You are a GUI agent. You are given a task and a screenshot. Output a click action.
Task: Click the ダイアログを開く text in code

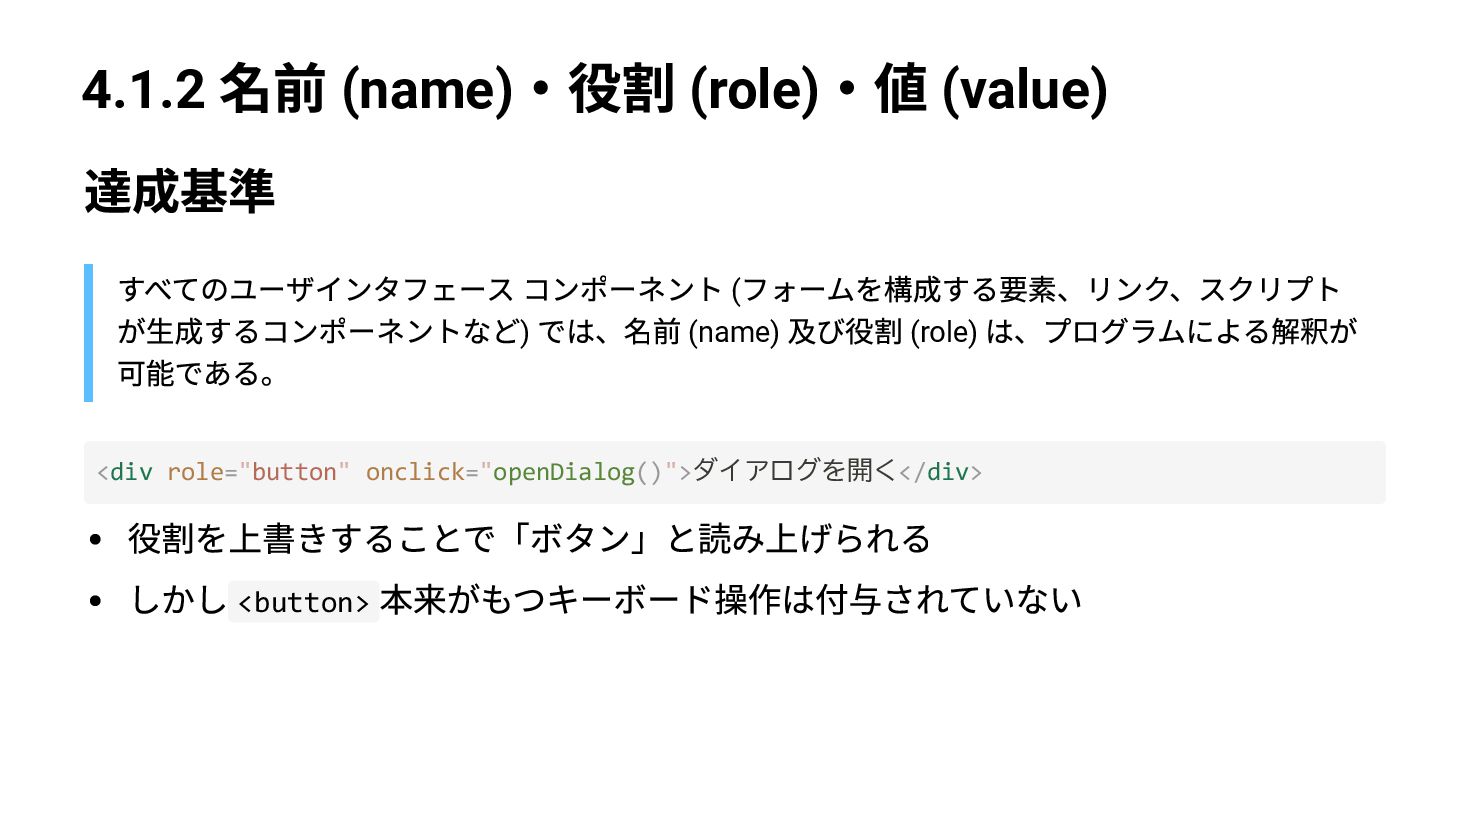pos(794,470)
